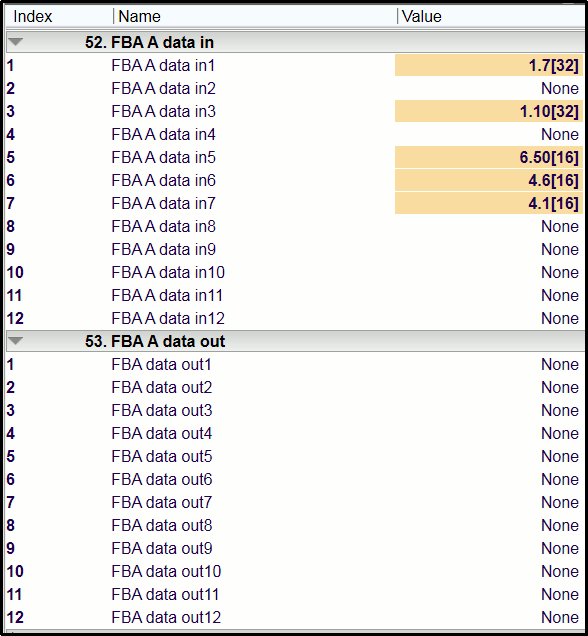Image resolution: width=588 pixels, height=636 pixels.
Task: Select the FBA A data in1 value 1.7[32]
Action: point(489,65)
